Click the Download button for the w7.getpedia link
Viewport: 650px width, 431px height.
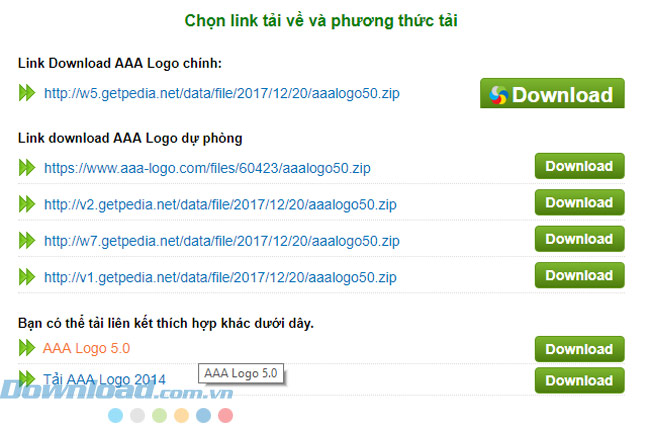tap(580, 239)
